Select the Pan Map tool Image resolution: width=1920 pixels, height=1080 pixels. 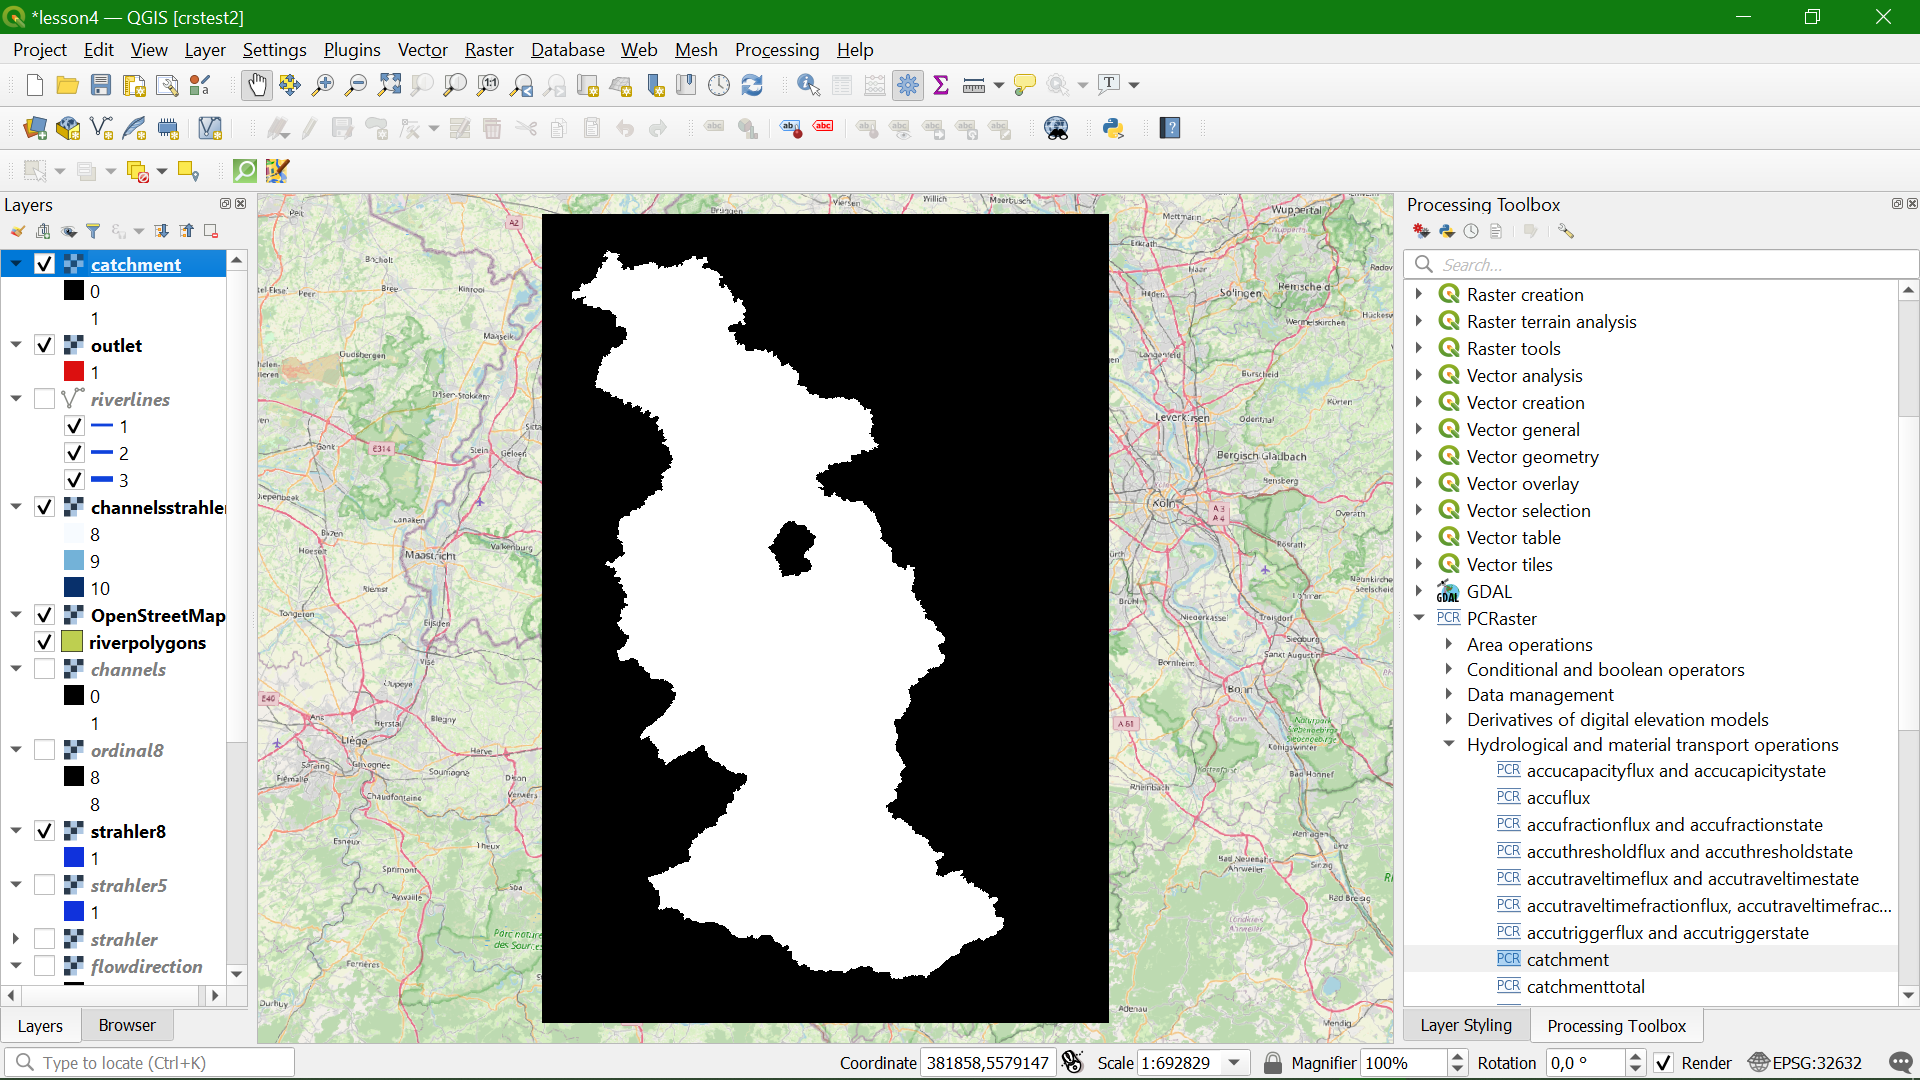[257, 85]
